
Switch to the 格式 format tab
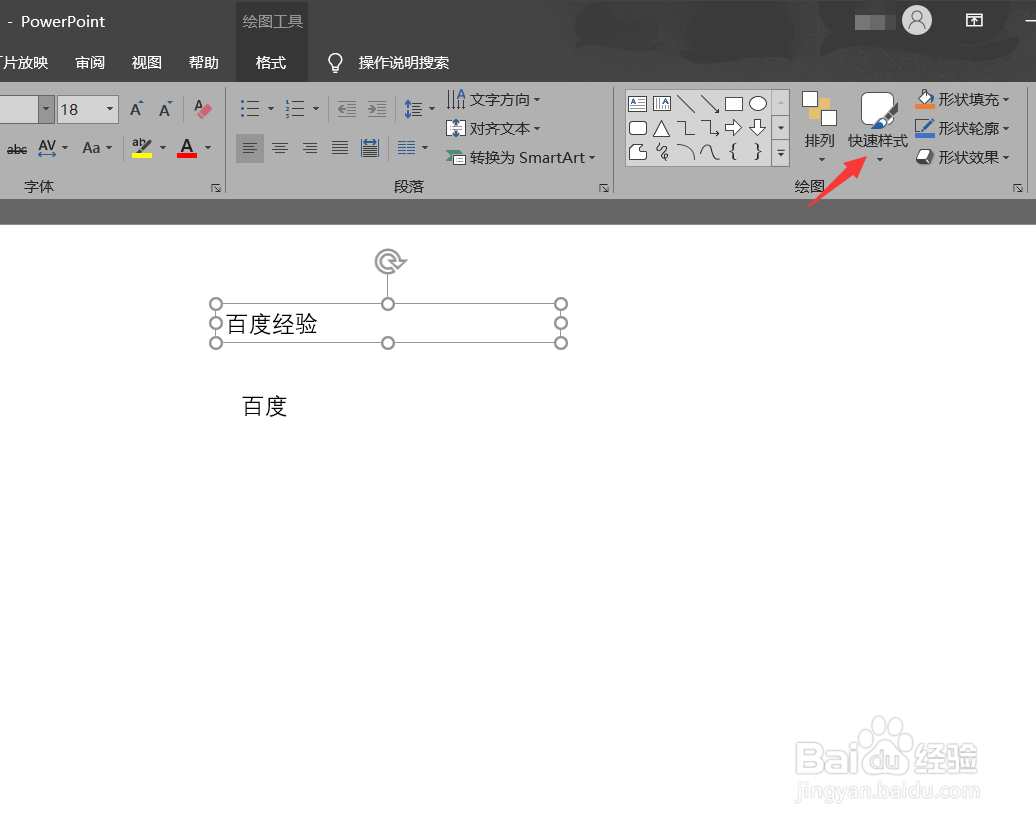pyautogui.click(x=271, y=63)
